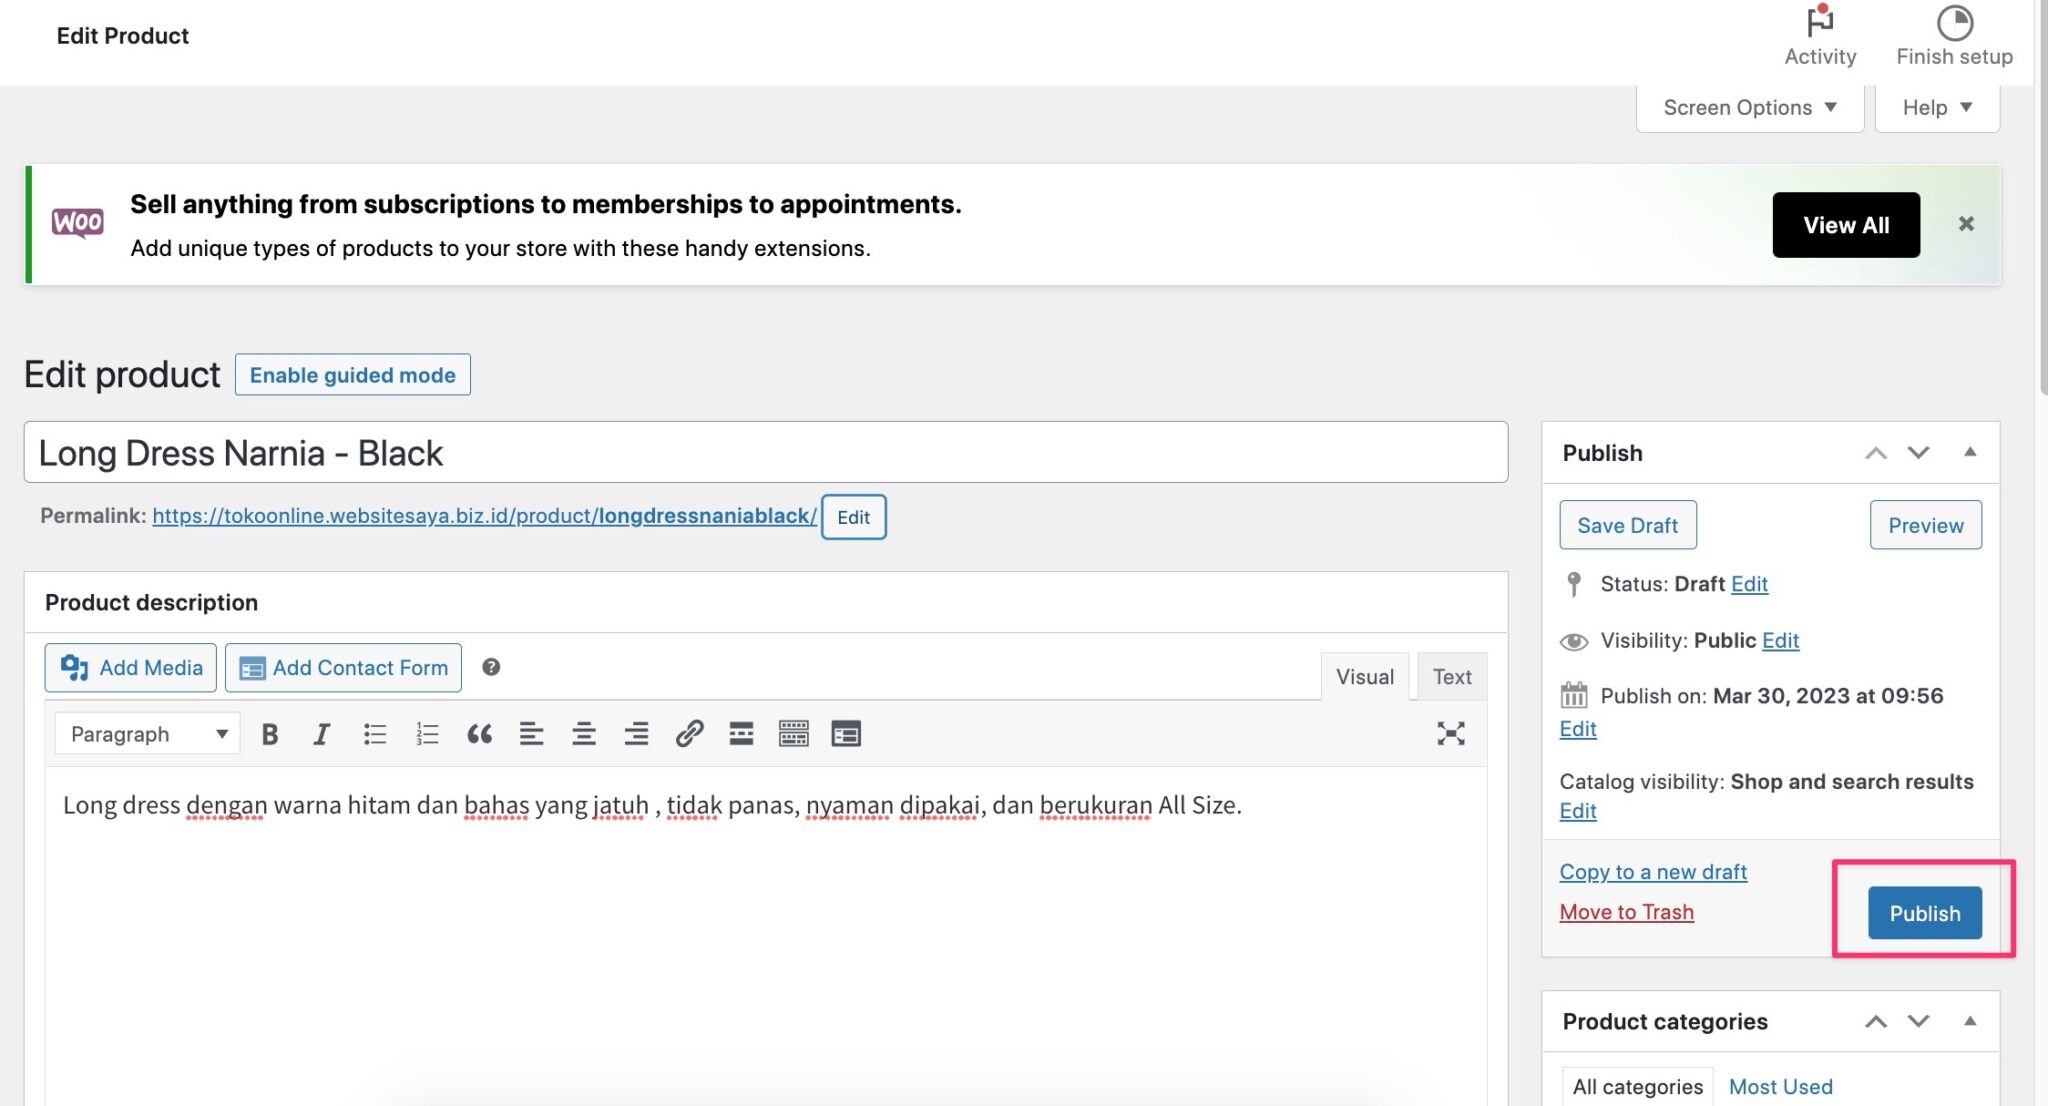The width and height of the screenshot is (2048, 1106).
Task: Insert a bulleted list
Action: 374,733
